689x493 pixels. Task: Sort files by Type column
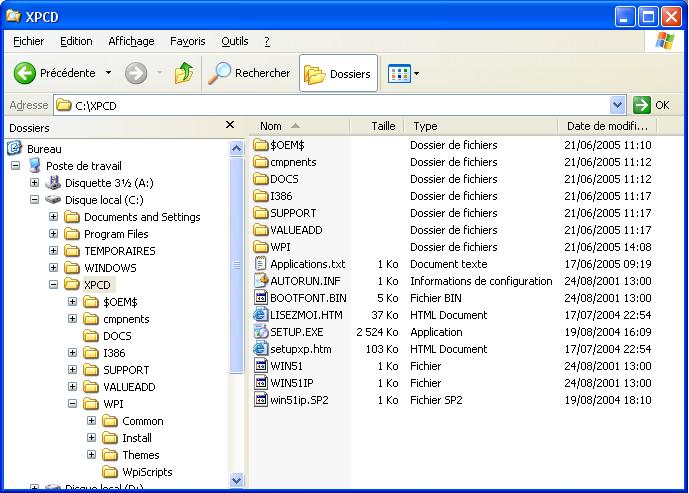pos(480,126)
